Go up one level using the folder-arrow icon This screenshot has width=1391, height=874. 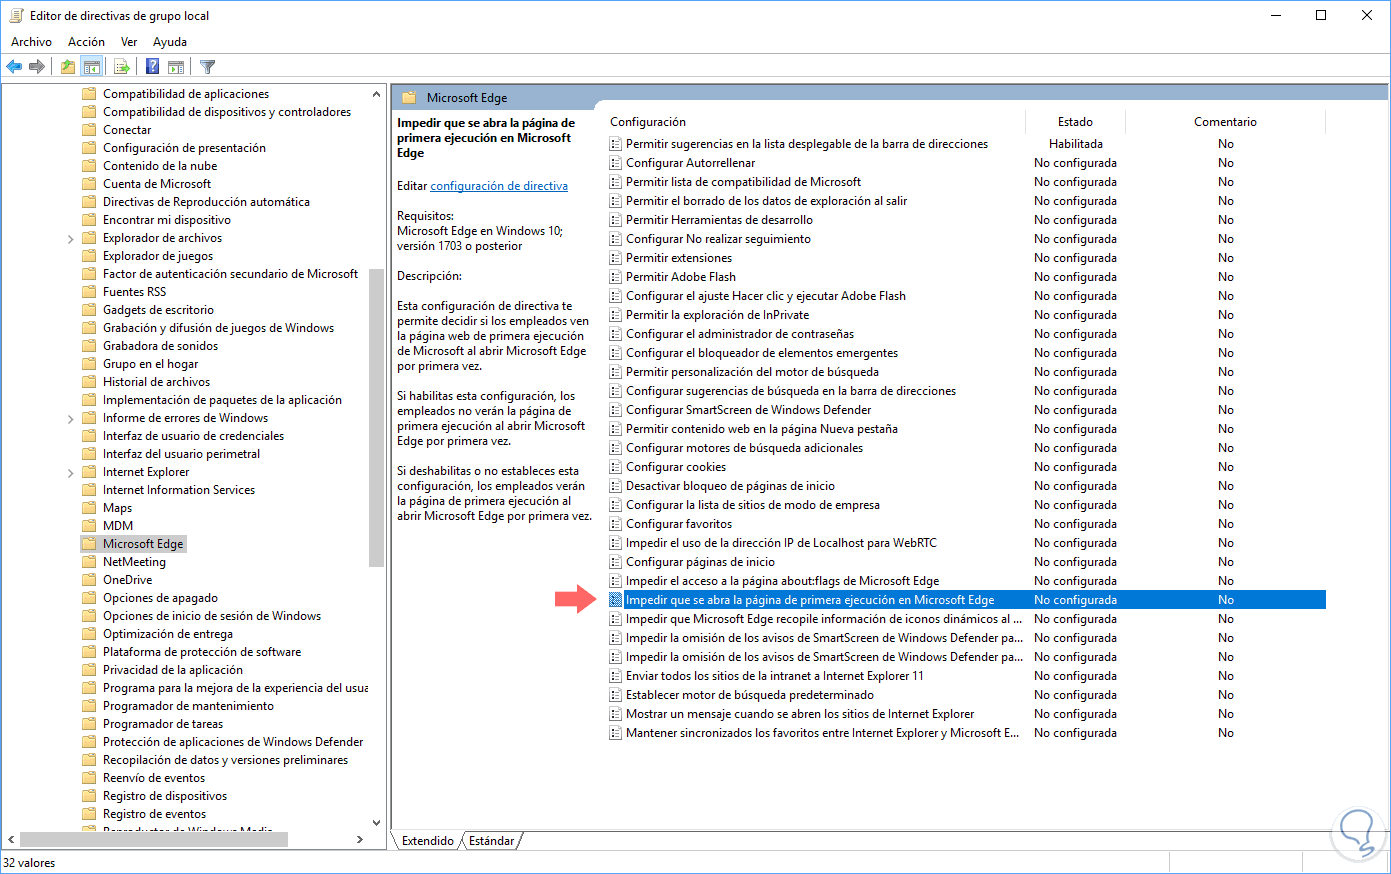pyautogui.click(x=67, y=67)
